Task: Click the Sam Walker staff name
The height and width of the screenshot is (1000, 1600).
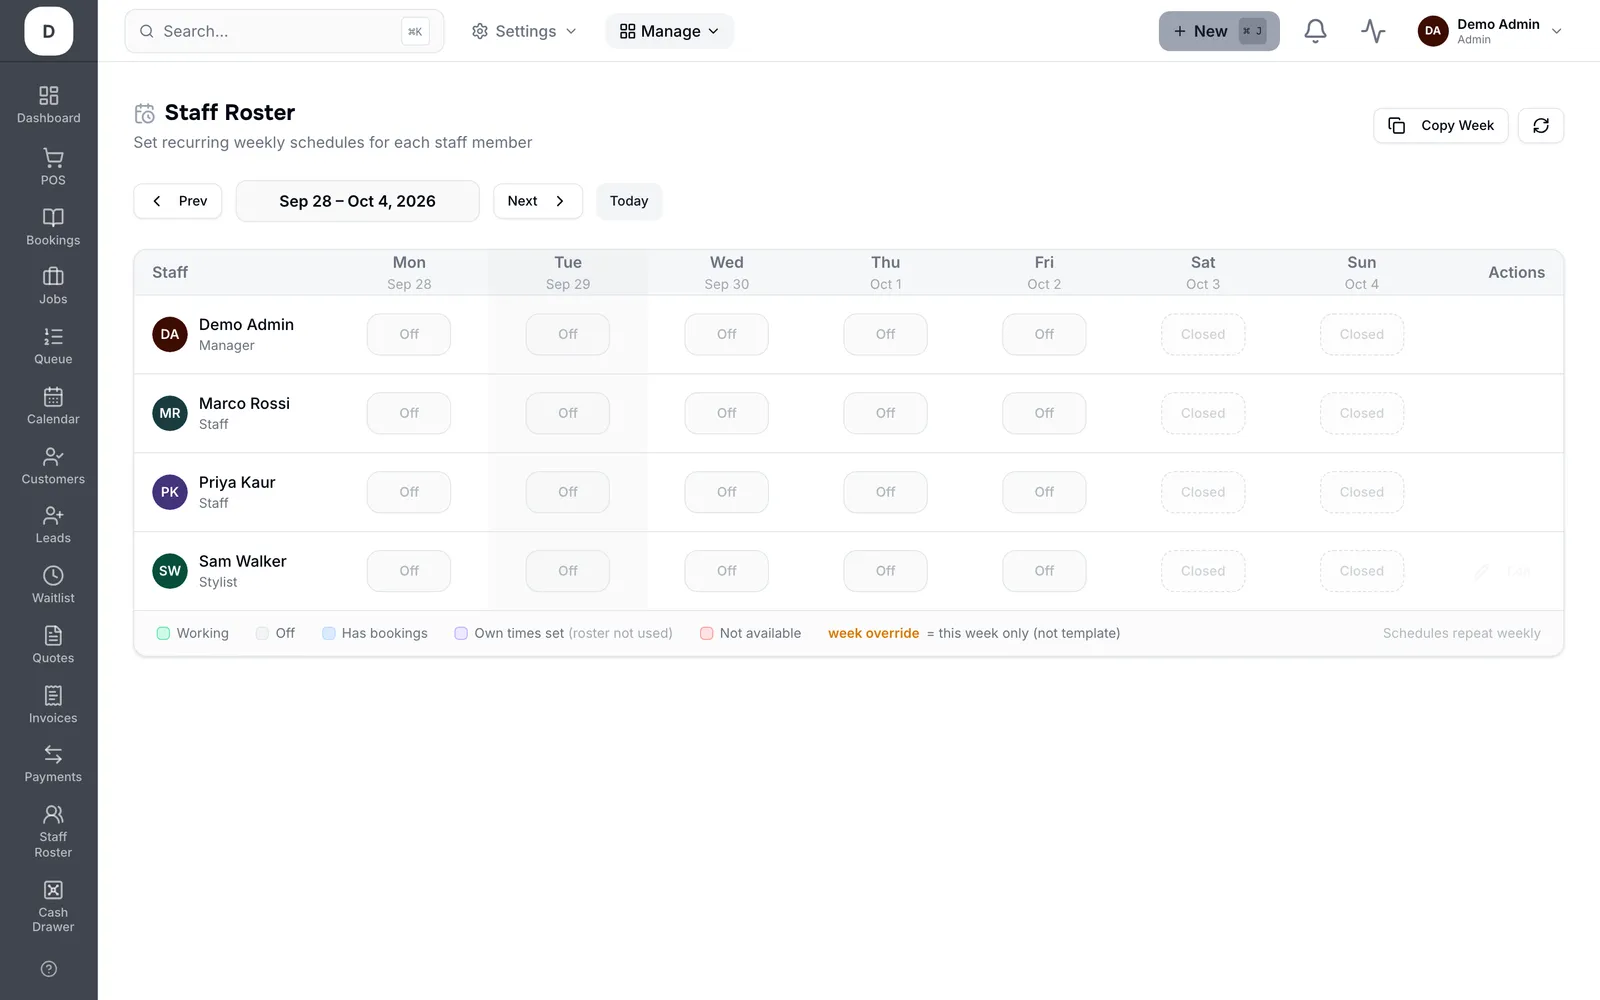Action: [x=243, y=561]
